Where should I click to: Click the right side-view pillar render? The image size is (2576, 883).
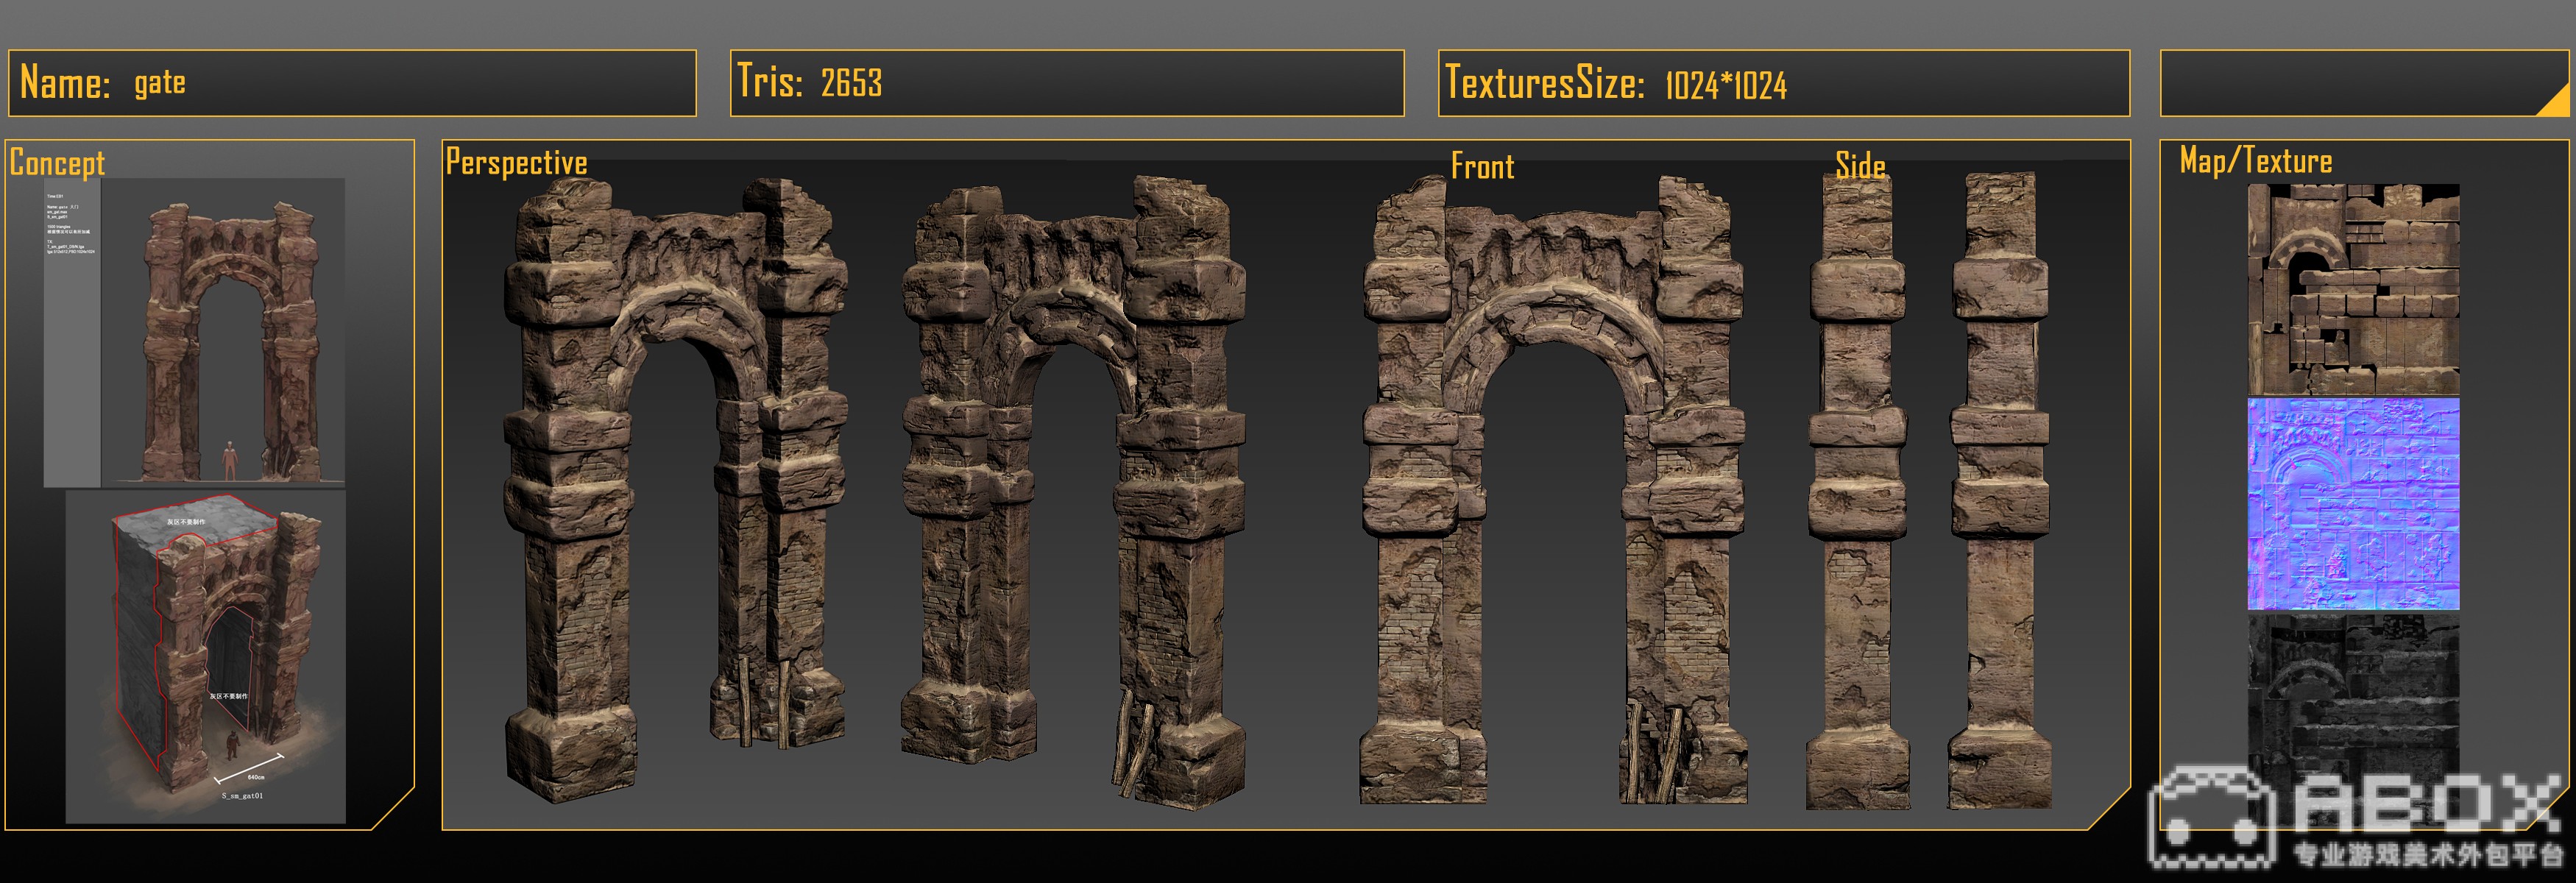pos(2000,491)
